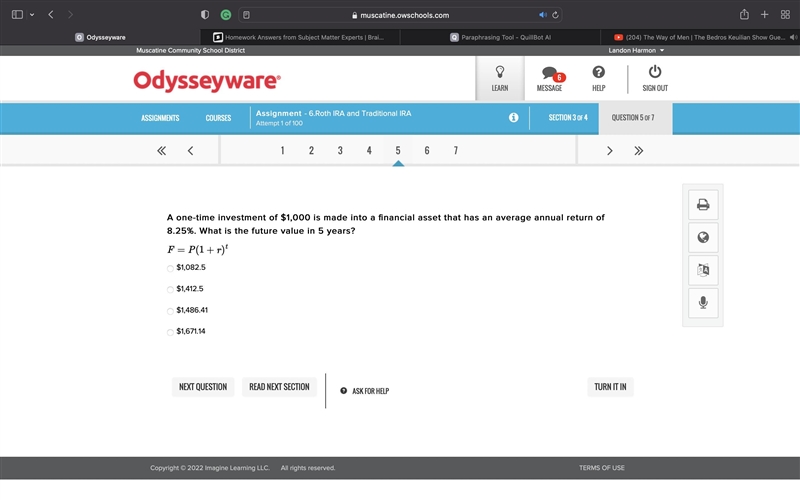The height and width of the screenshot is (500, 800).
Task: Mute audio with address bar speaker icon
Action: click(x=542, y=15)
